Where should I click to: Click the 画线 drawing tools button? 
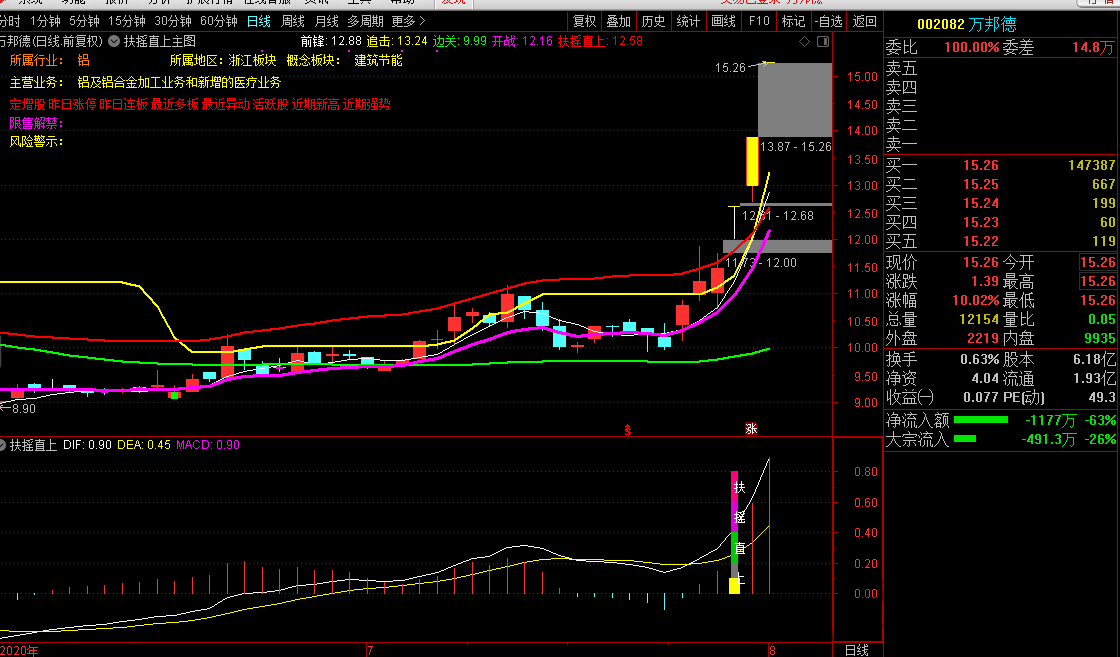tap(723, 21)
